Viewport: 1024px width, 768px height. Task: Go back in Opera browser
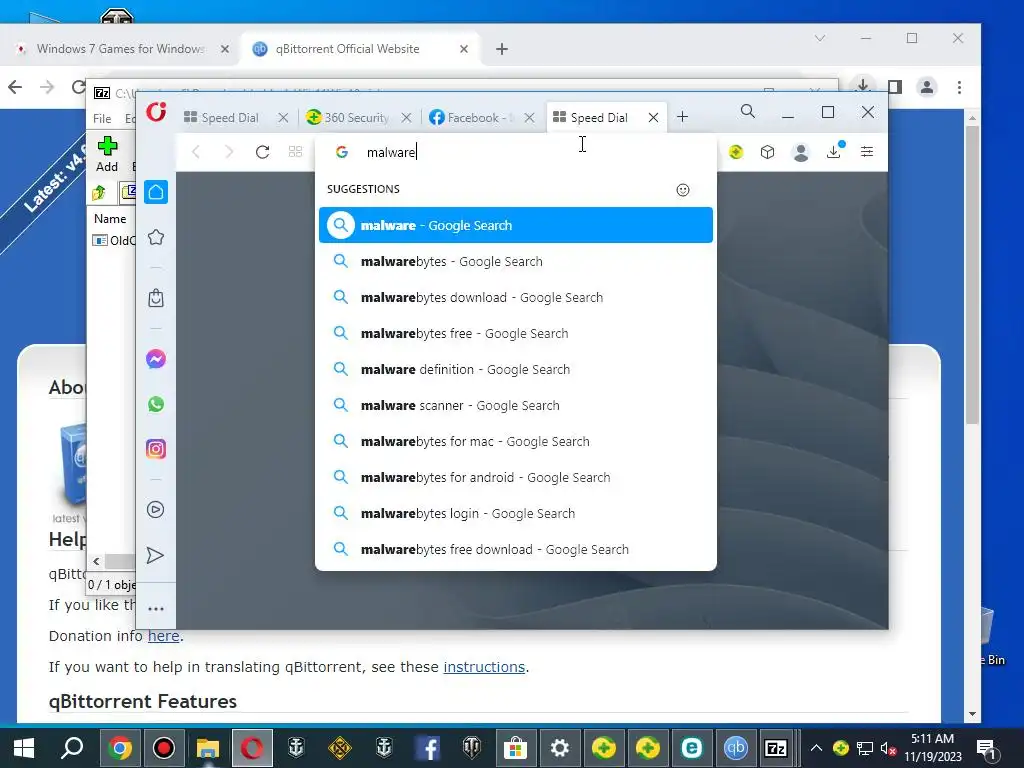196,152
